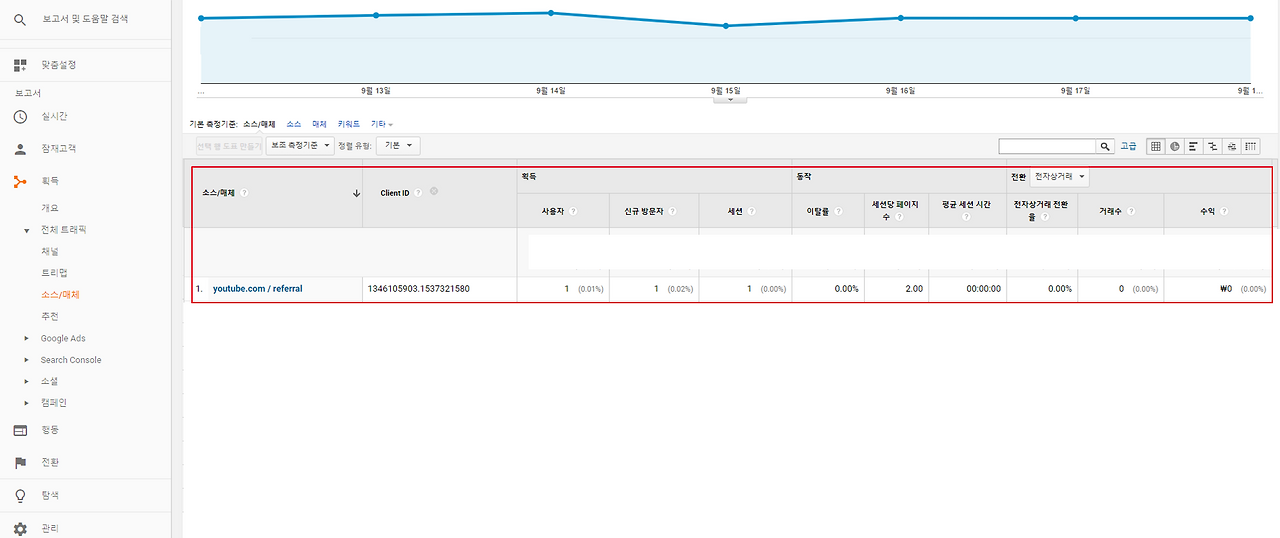This screenshot has height=538, width=1280.
Task: Open the 잠재고객 person icon section
Action: [x=20, y=149]
